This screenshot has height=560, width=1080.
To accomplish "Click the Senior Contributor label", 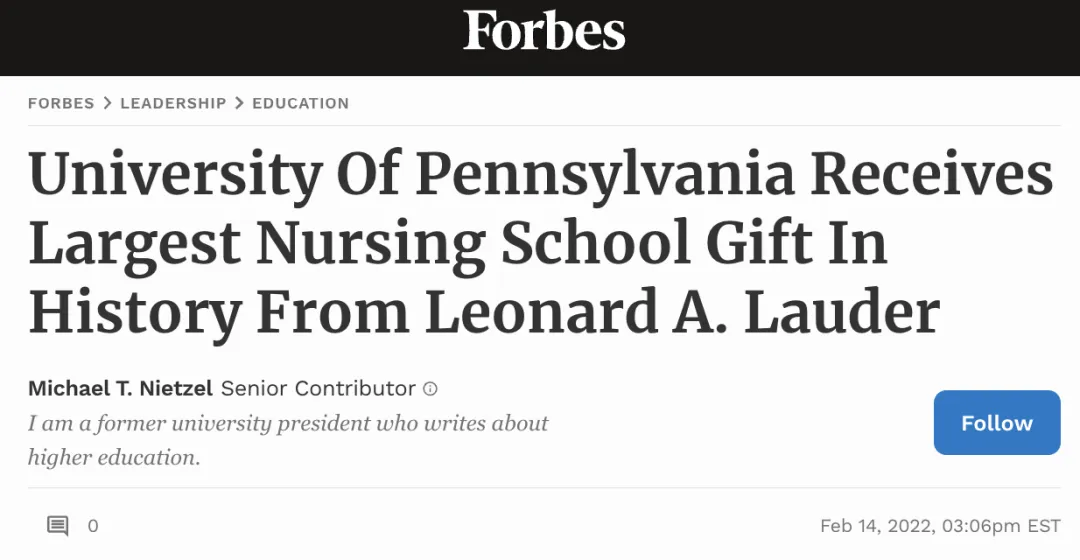I will coord(318,388).
